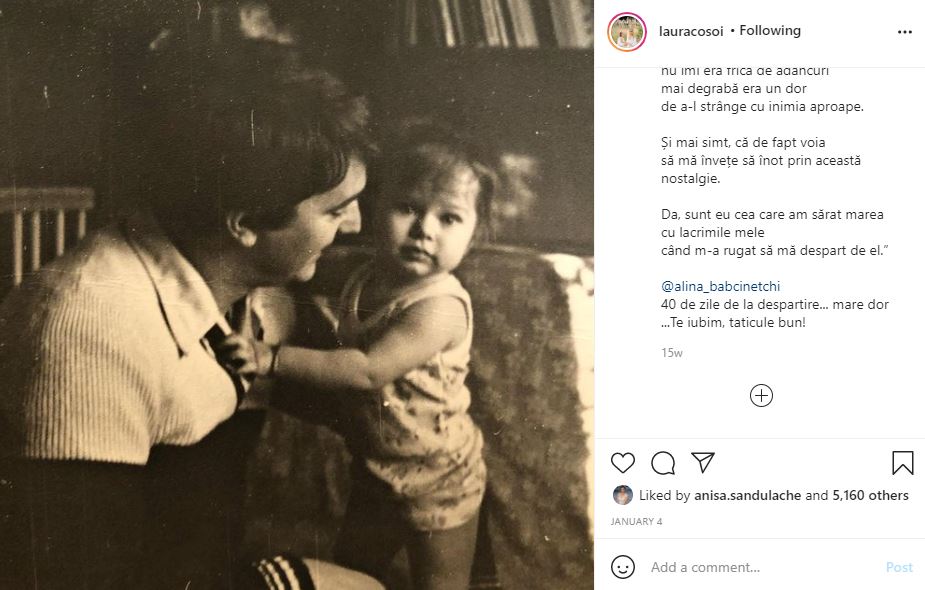Open anisa.sandulache liker profile
This screenshot has width=925, height=590.
[747, 495]
